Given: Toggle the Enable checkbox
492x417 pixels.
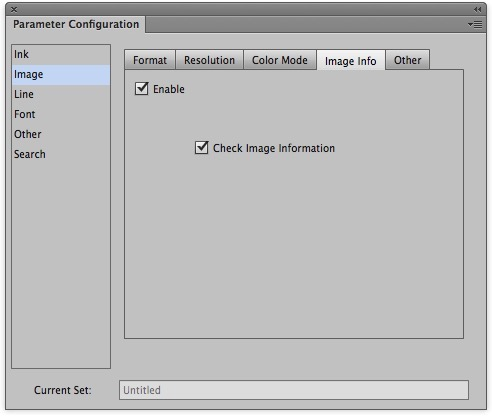Looking at the screenshot, I should point(142,89).
